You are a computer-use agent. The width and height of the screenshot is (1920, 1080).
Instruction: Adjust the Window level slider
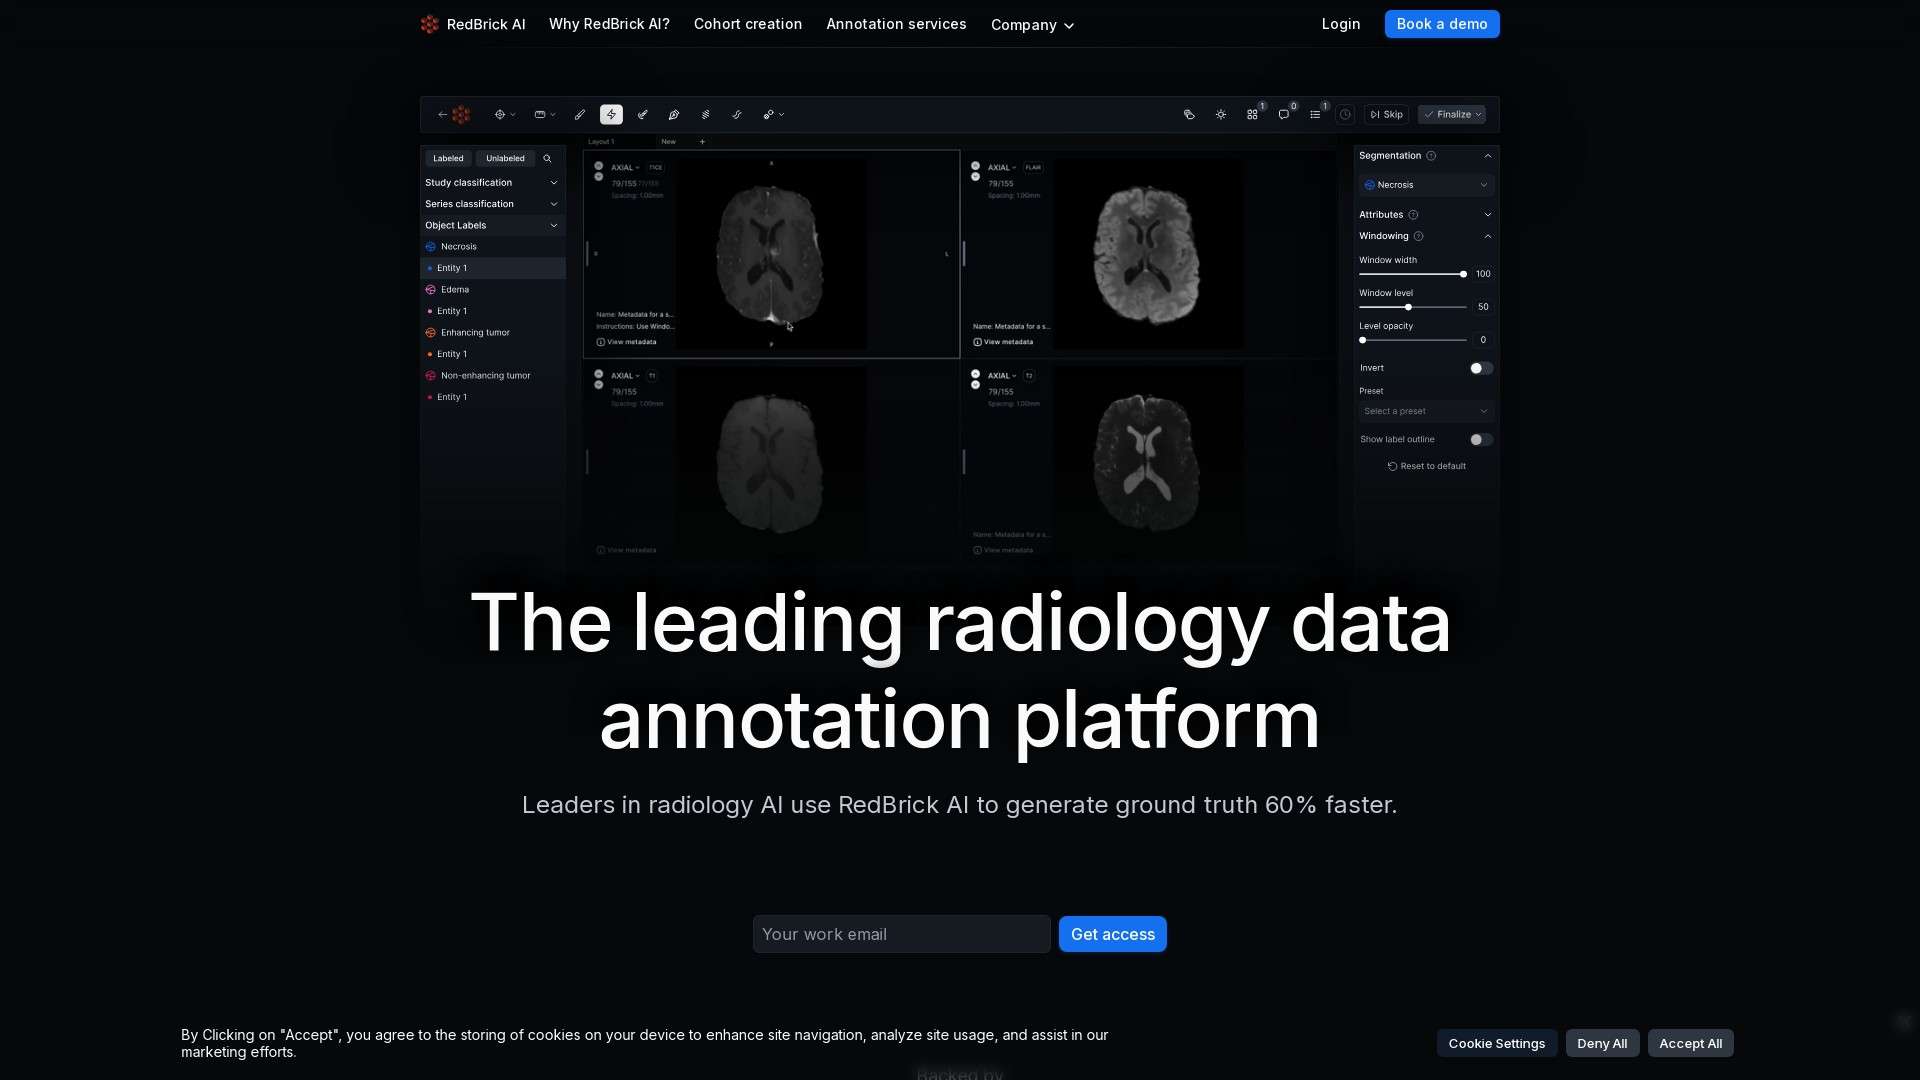pos(1413,307)
